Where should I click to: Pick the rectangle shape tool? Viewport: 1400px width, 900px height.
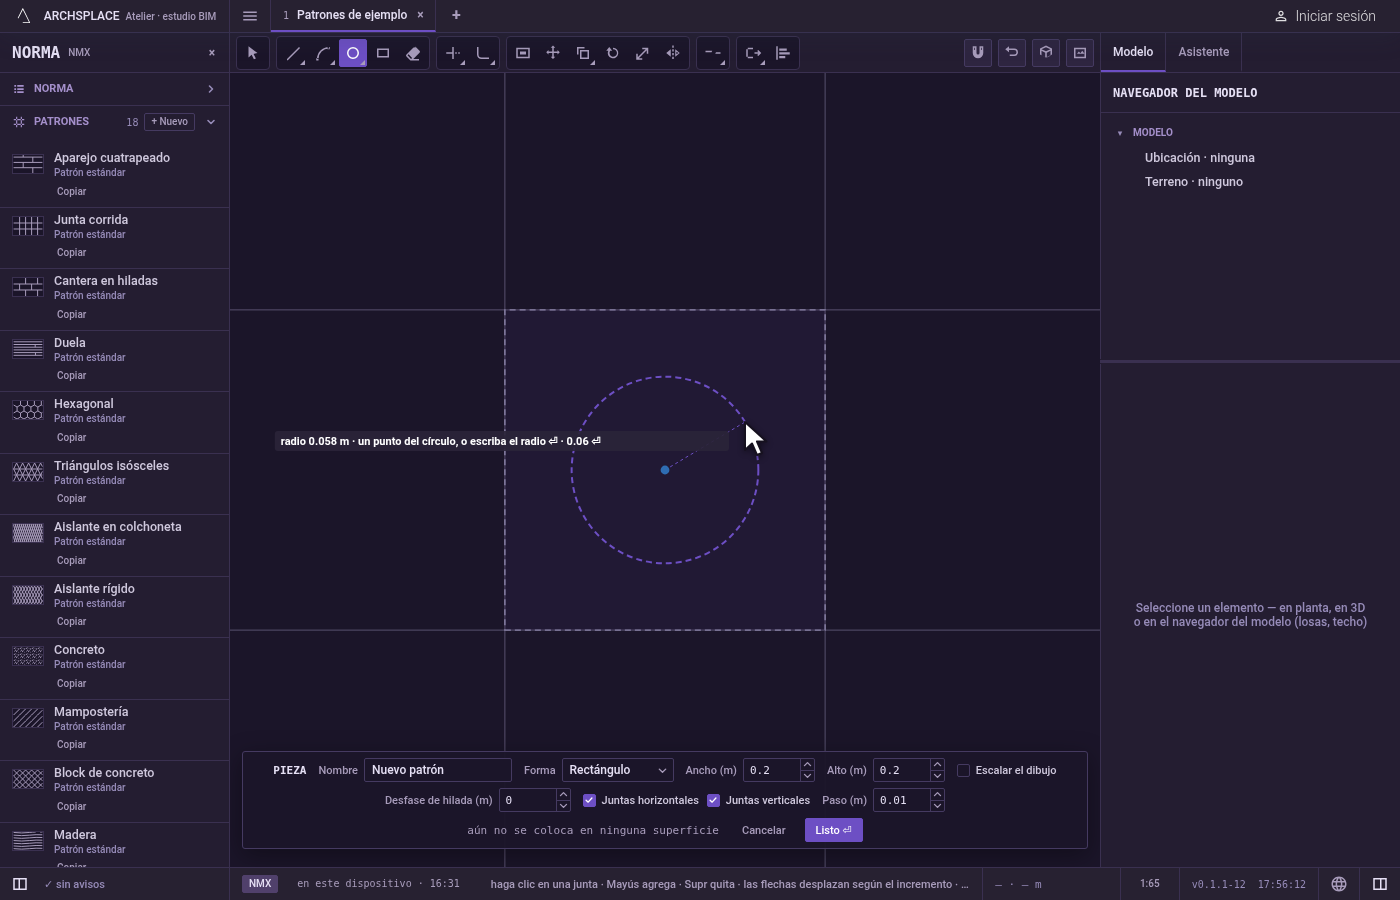(383, 53)
